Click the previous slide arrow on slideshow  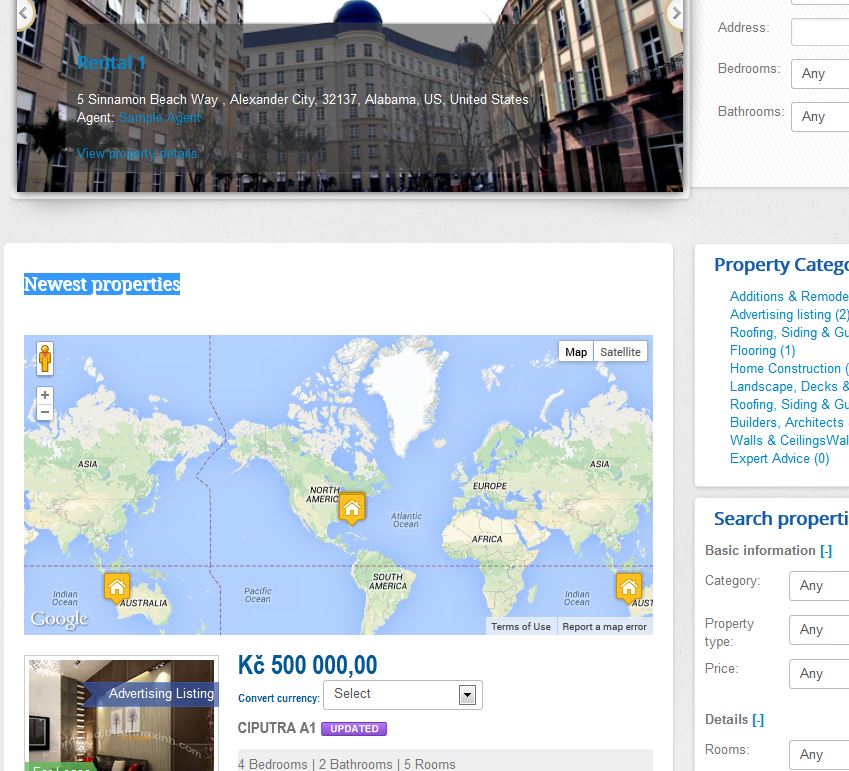click(x=24, y=13)
